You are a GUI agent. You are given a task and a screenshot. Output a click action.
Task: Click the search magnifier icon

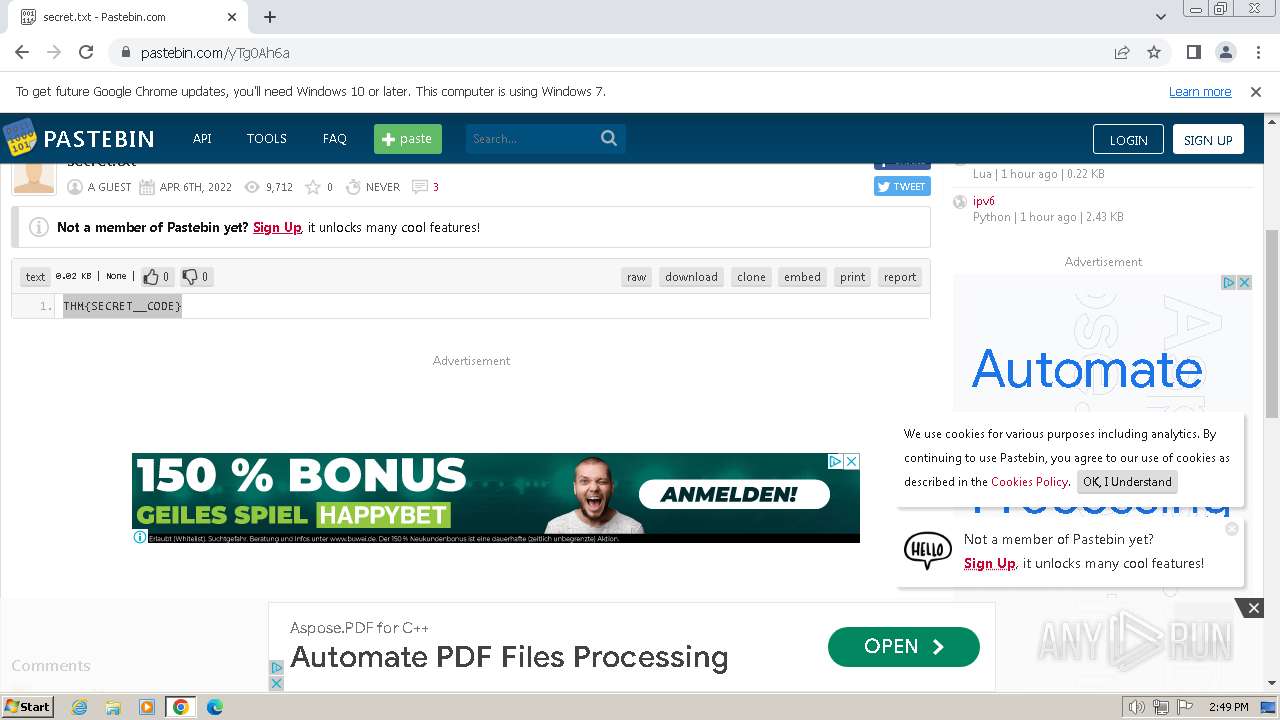609,138
